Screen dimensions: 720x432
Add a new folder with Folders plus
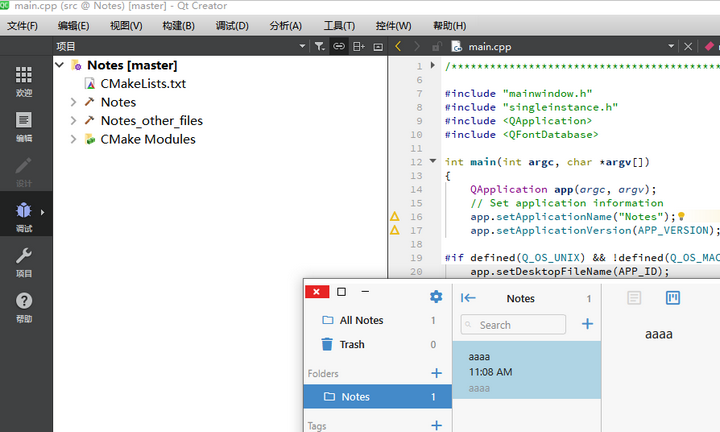tap(436, 373)
